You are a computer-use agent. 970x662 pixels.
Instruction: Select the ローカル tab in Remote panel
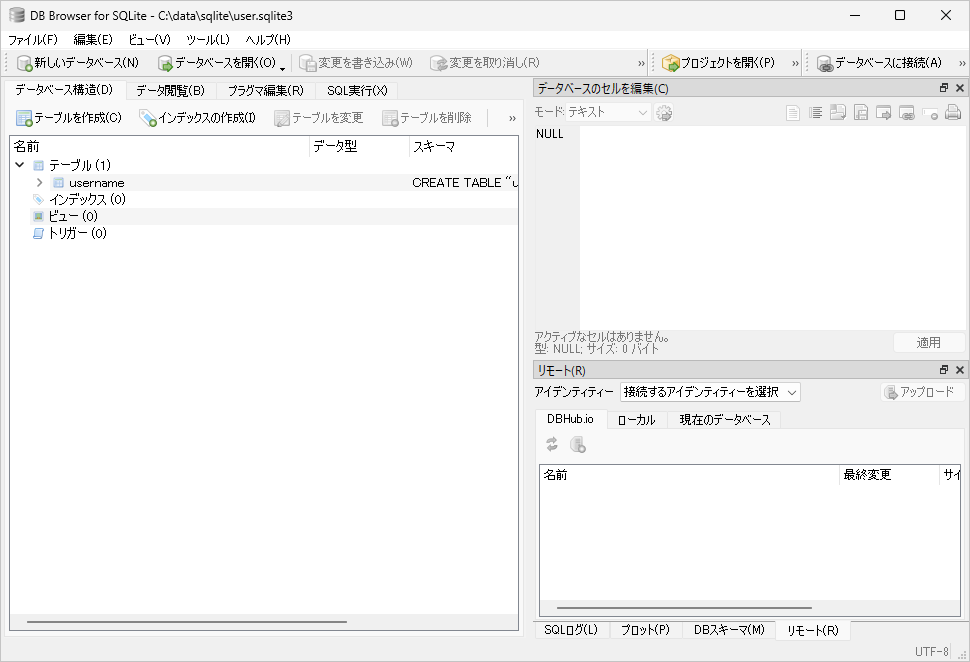[x=636, y=420]
